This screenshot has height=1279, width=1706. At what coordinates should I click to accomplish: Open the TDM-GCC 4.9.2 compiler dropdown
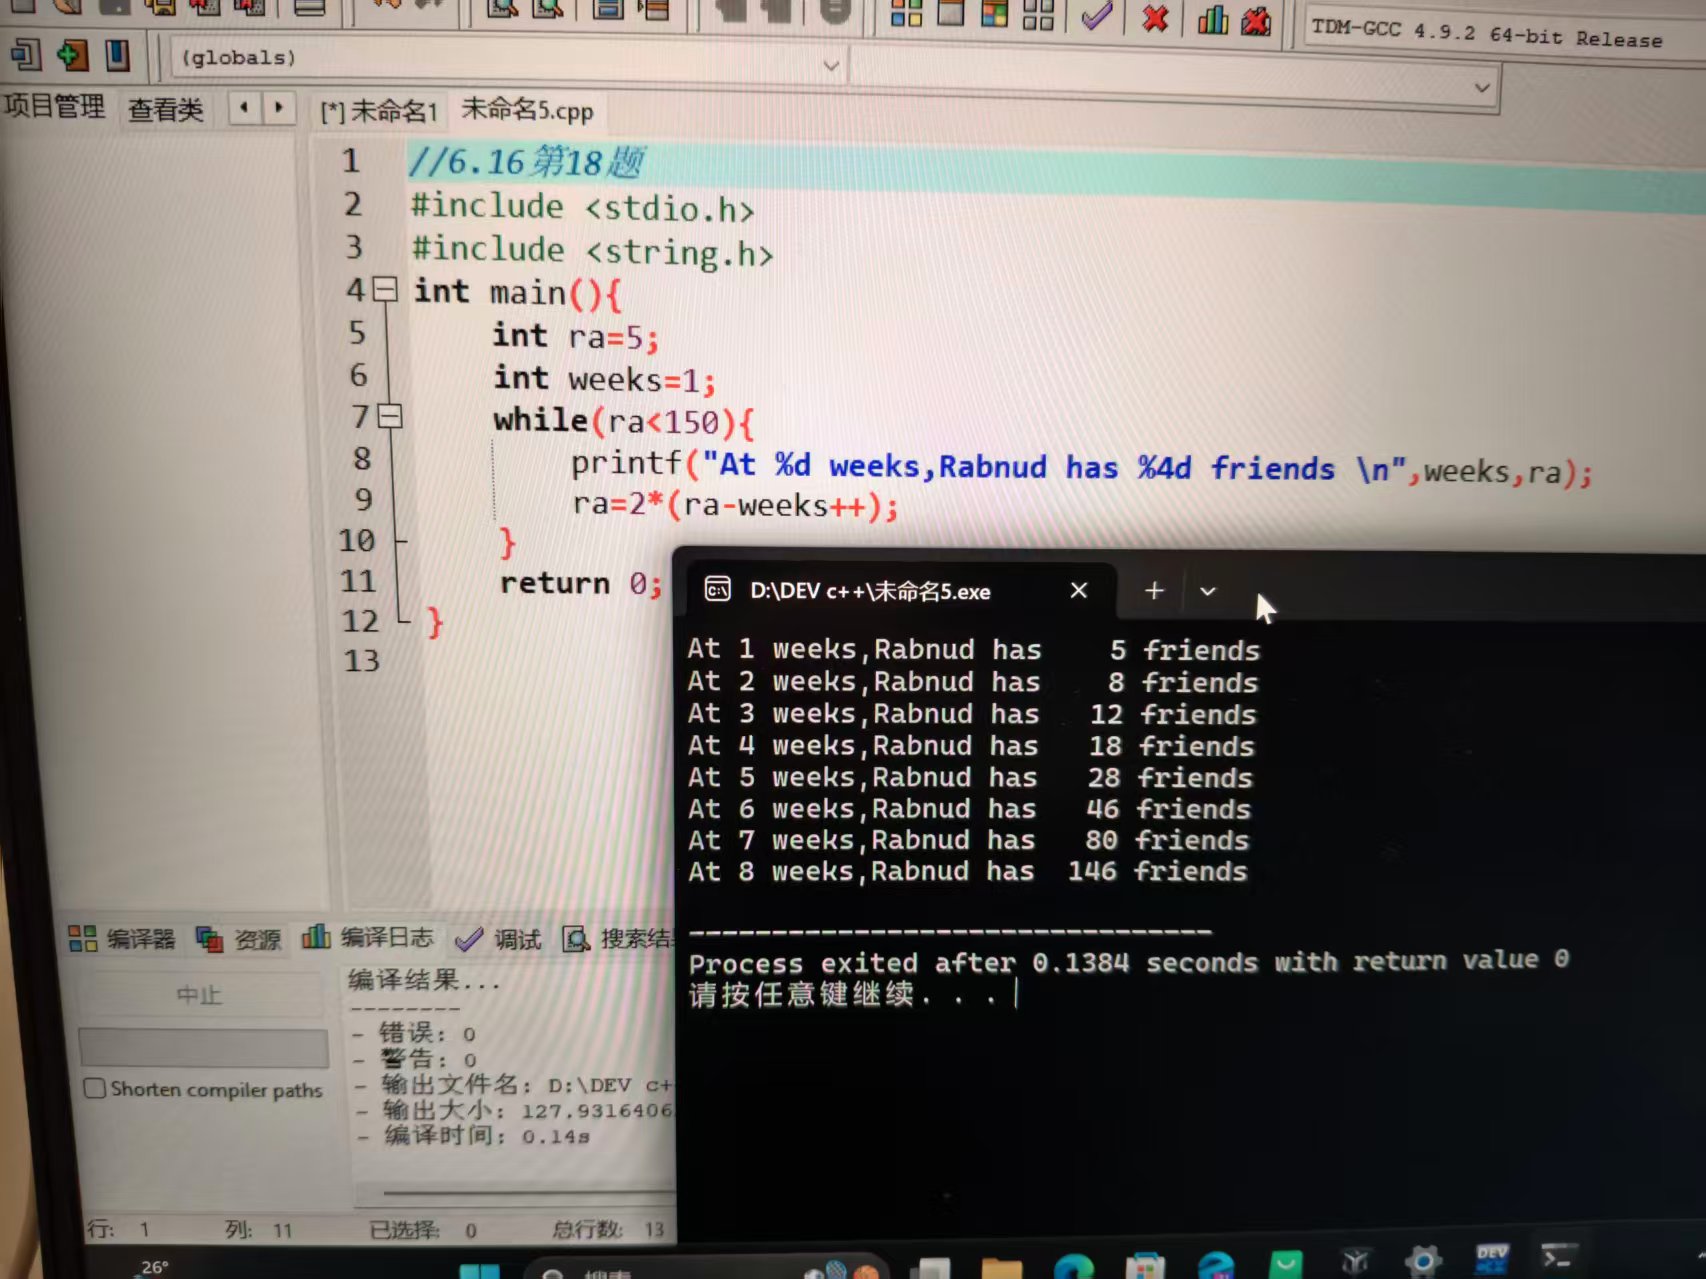click(x=1481, y=88)
